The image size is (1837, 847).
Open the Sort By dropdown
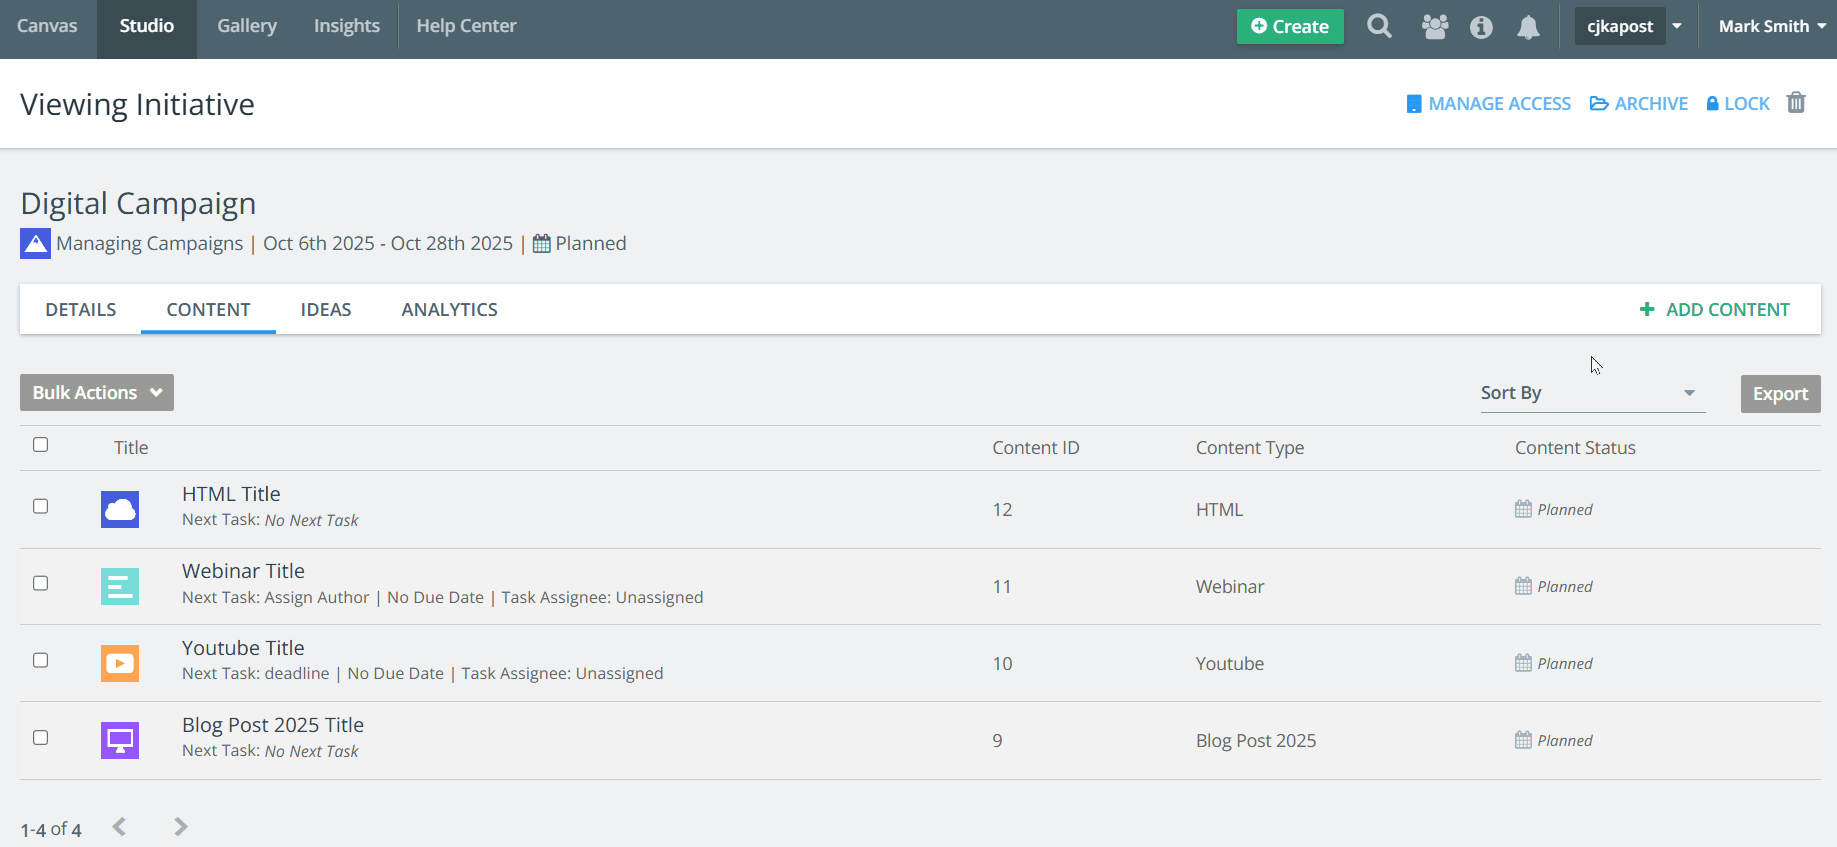[x=1592, y=393]
